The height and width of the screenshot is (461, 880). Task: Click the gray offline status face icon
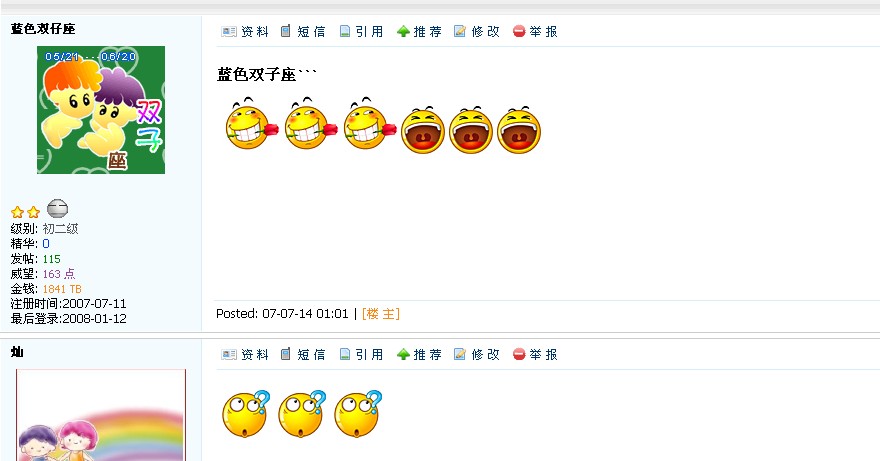[x=57, y=209]
